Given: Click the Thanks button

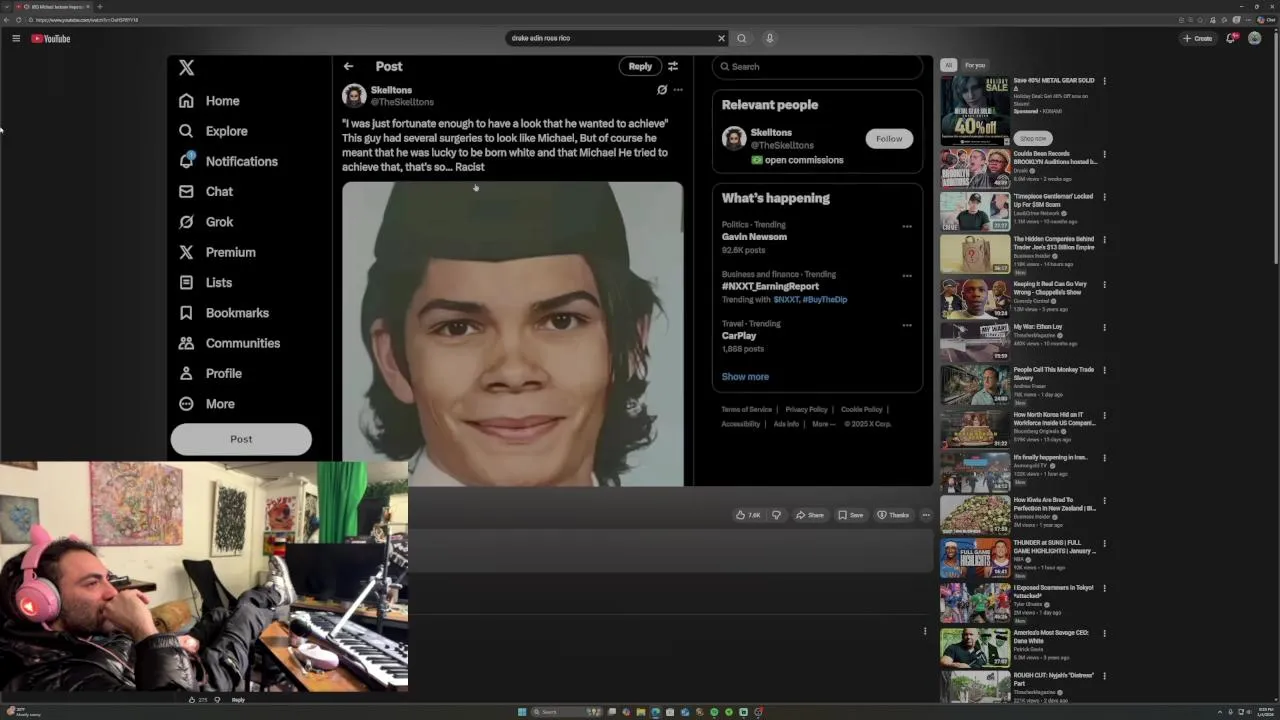Looking at the screenshot, I should pos(893,515).
